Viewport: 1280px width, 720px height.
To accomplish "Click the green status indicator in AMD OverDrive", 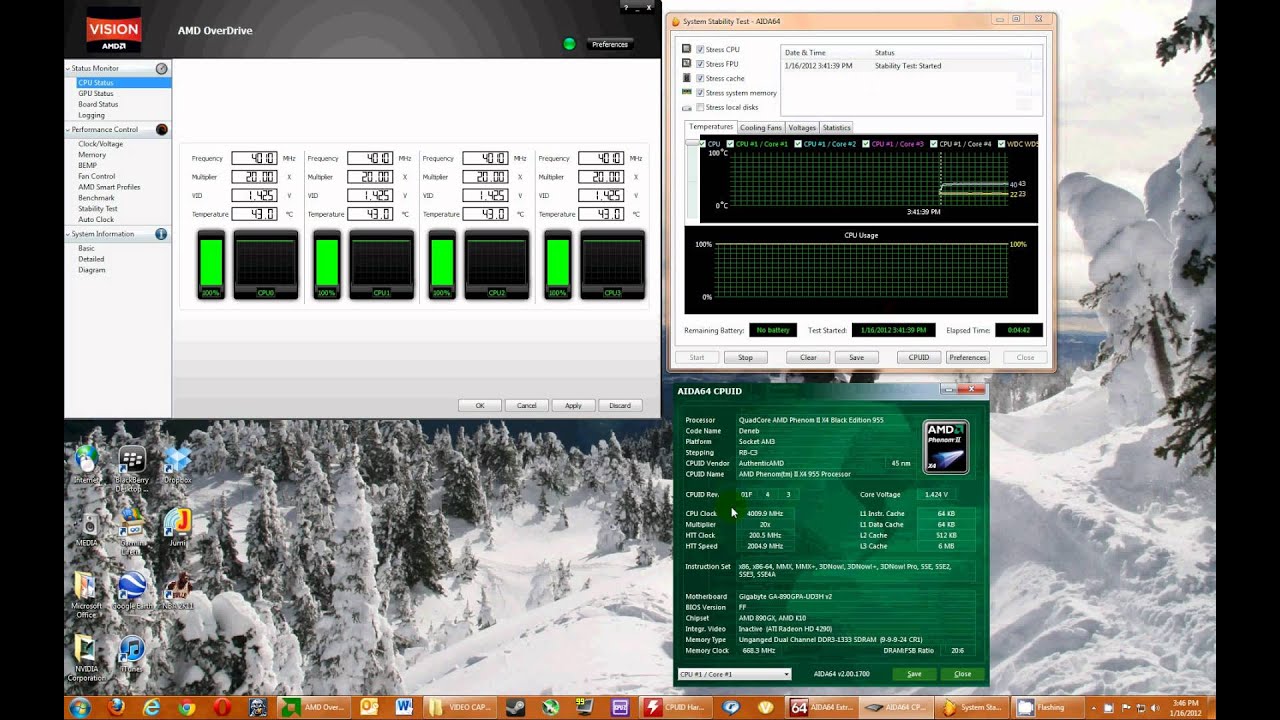I will tap(570, 44).
